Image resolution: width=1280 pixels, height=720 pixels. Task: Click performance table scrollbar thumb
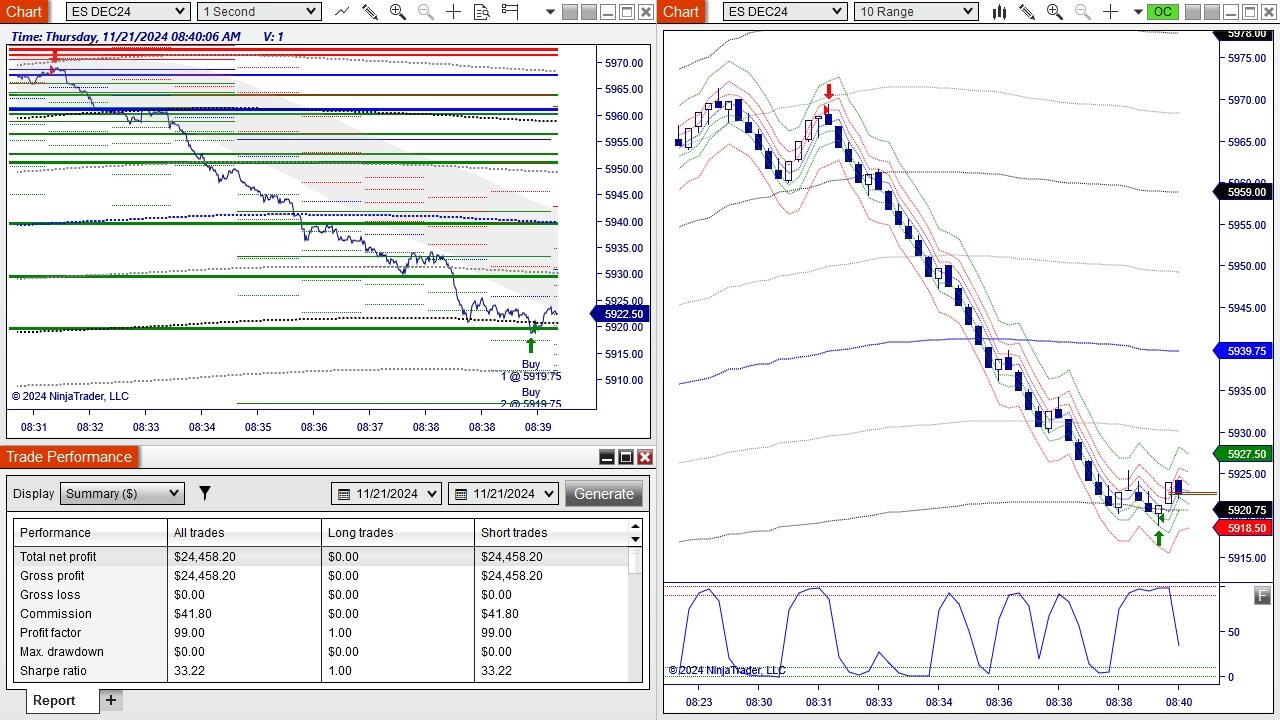(634, 560)
